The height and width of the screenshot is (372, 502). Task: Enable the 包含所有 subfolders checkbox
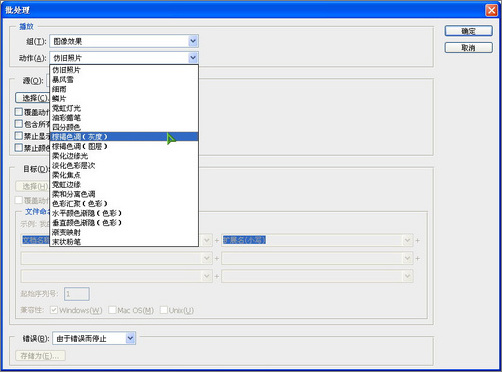click(x=19, y=124)
